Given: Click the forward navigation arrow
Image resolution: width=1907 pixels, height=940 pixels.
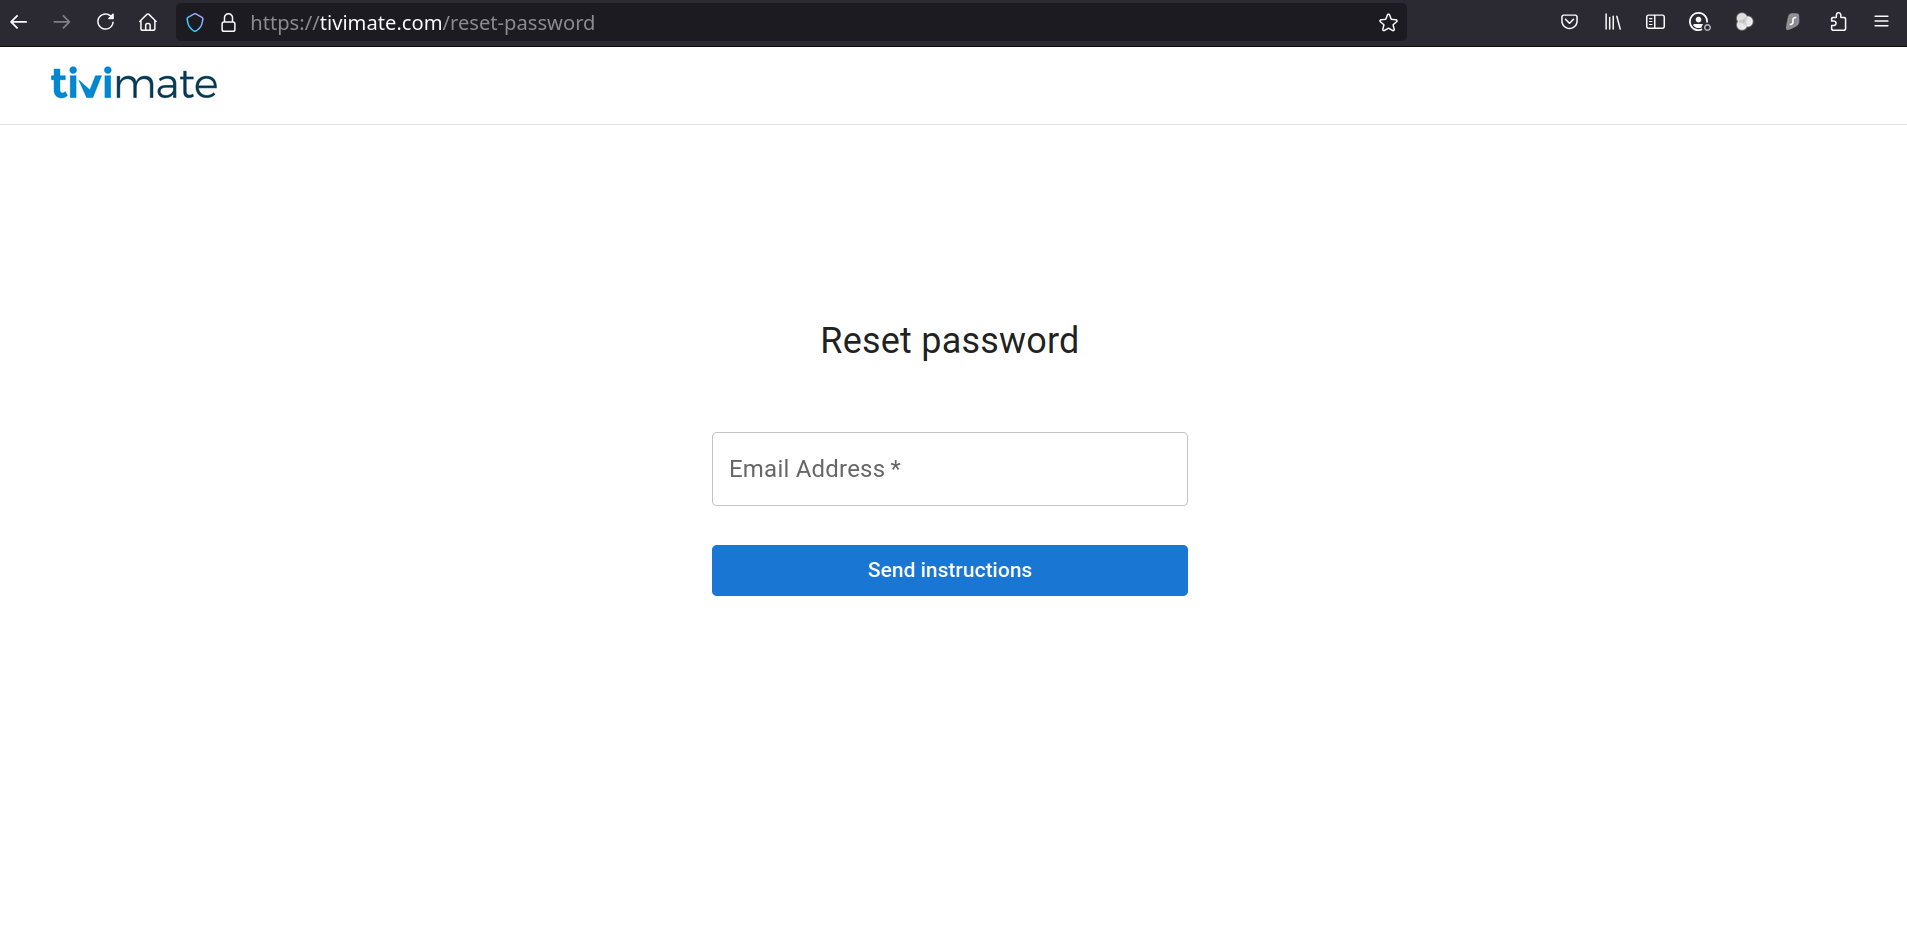Looking at the screenshot, I should pos(62,22).
